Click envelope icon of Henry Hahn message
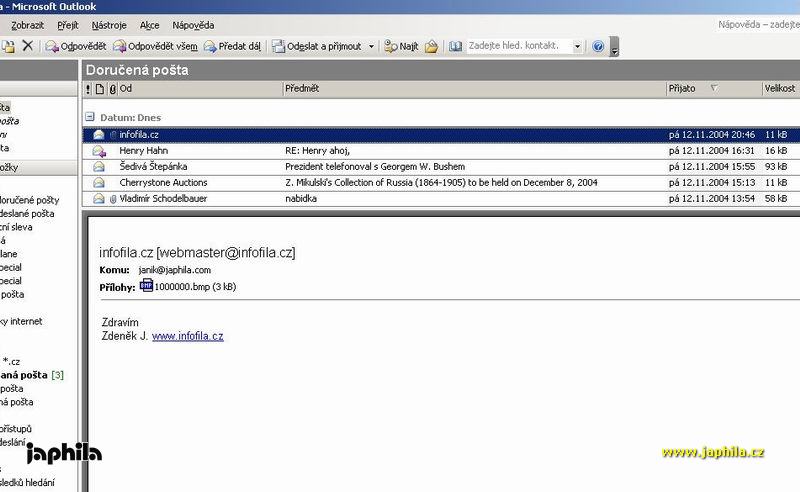The height and width of the screenshot is (492, 800). (x=99, y=151)
